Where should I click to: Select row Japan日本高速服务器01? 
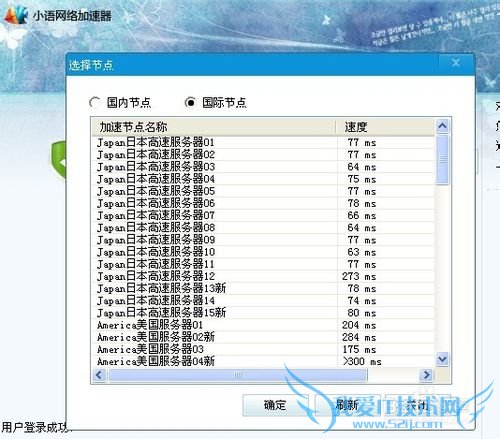point(263,143)
